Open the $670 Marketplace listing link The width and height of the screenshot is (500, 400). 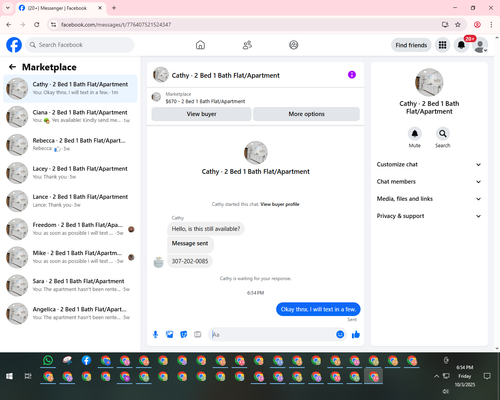[x=205, y=101]
